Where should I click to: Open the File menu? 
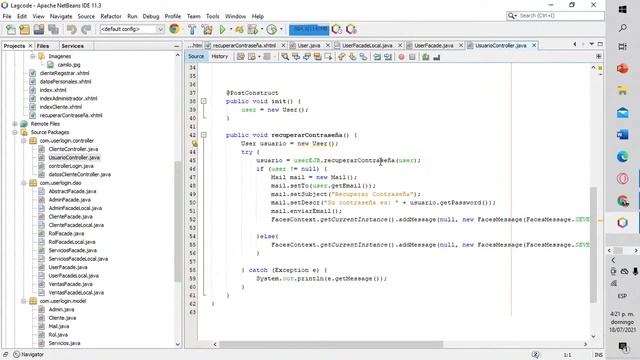pyautogui.click(x=7, y=16)
